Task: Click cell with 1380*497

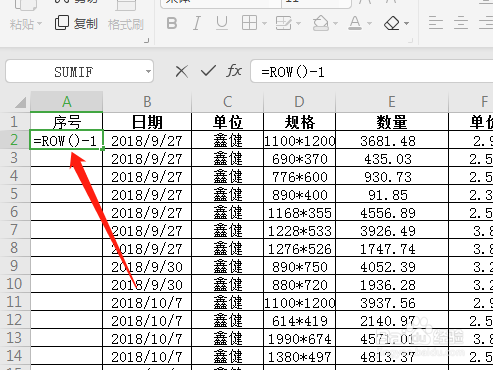Action: (299, 356)
